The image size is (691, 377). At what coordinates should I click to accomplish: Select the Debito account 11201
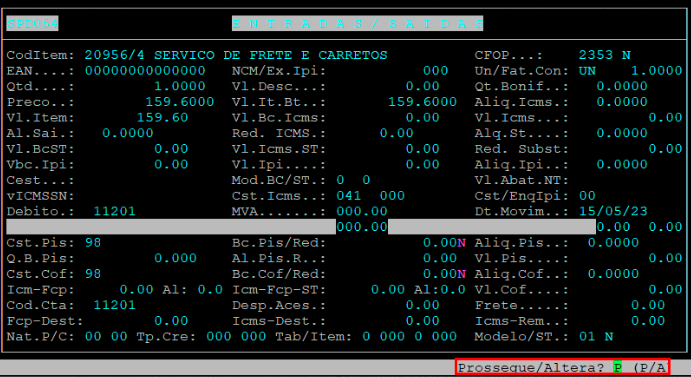pos(115,211)
